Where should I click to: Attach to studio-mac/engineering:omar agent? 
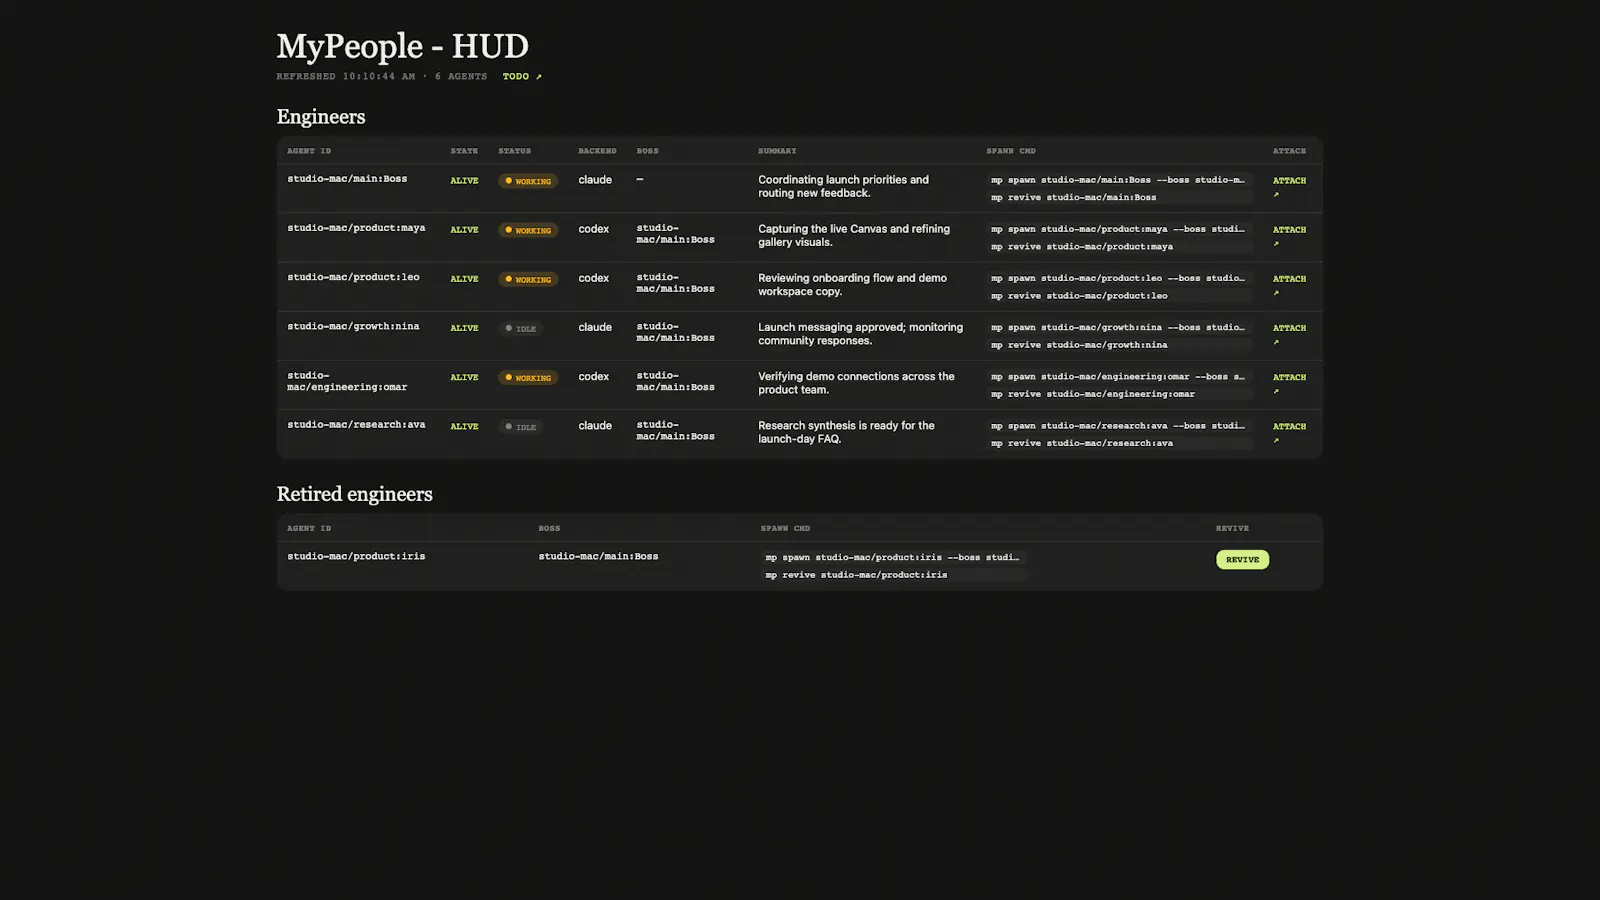pyautogui.click(x=1289, y=383)
